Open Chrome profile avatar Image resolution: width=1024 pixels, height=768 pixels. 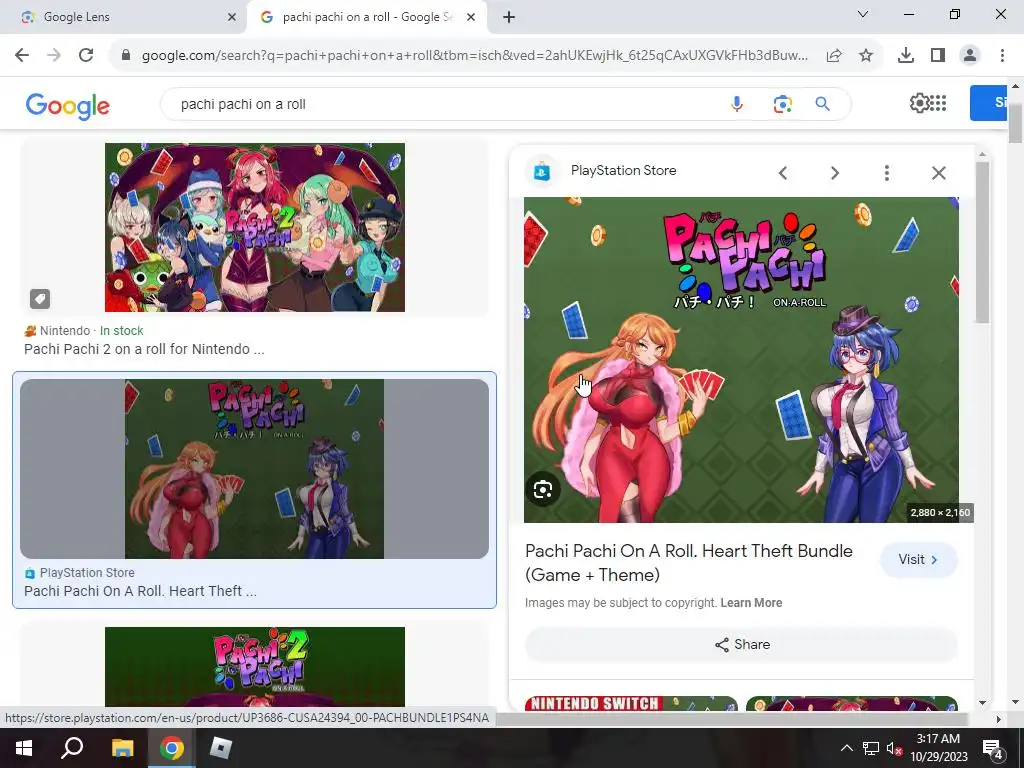pyautogui.click(x=970, y=56)
